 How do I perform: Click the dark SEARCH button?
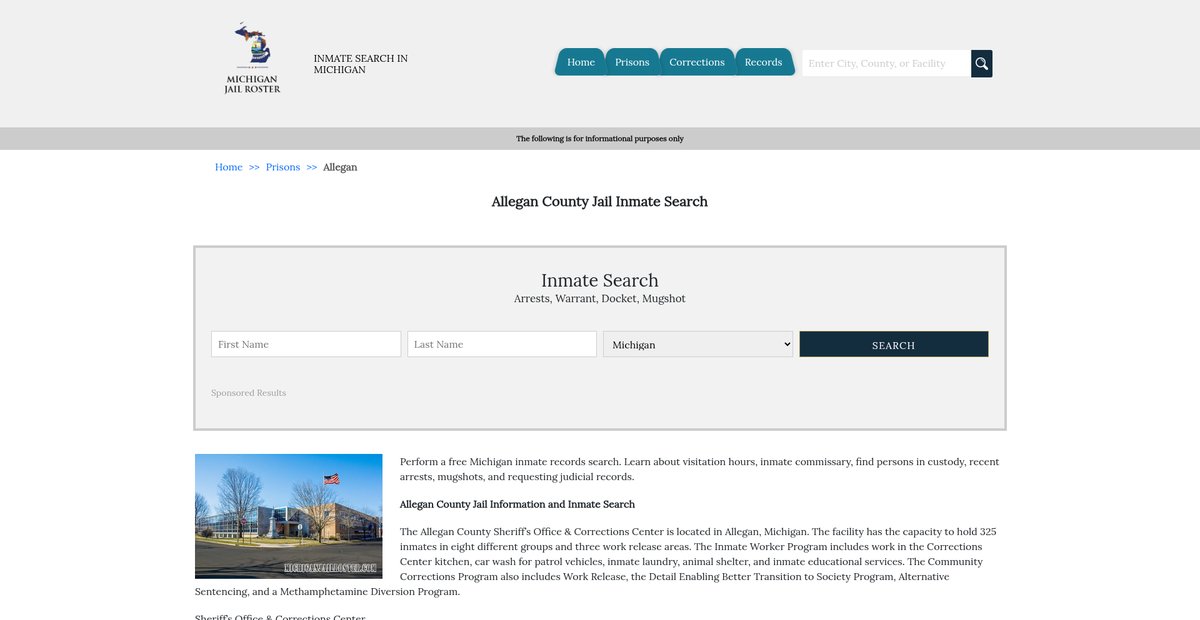[894, 344]
